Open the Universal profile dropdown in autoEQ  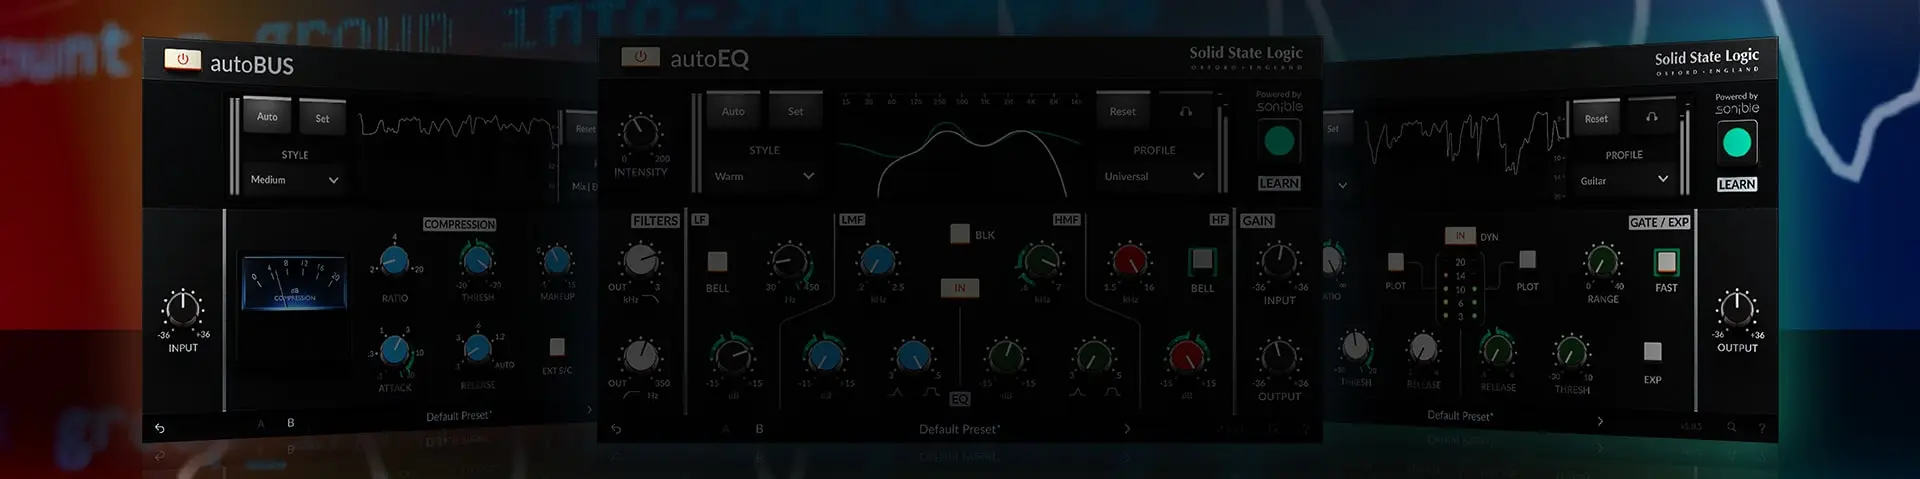point(1154,176)
